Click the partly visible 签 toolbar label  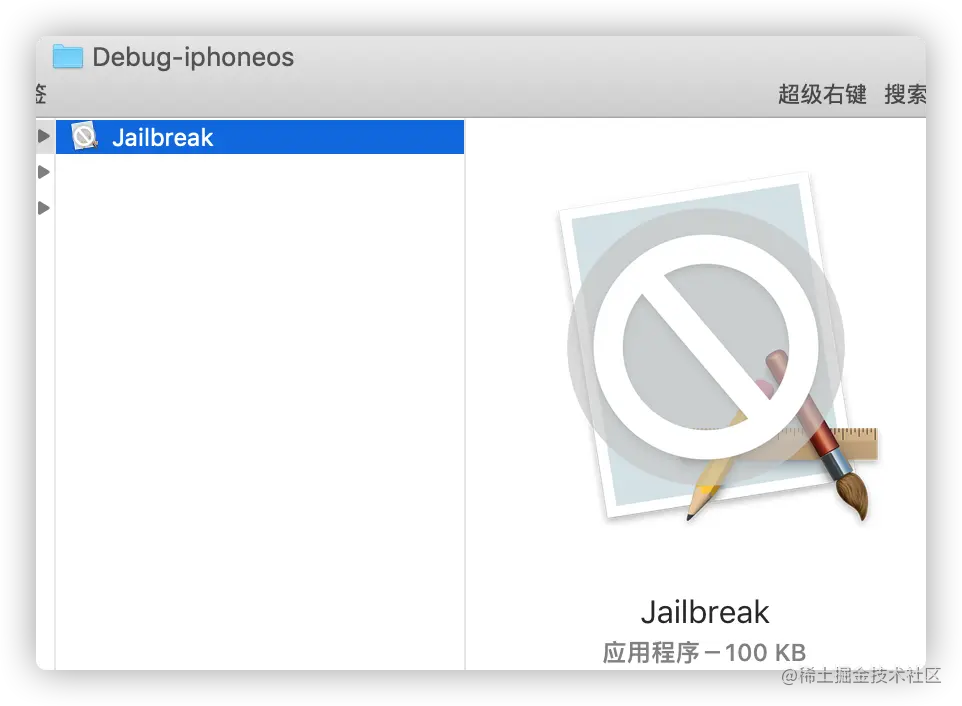tap(40, 94)
